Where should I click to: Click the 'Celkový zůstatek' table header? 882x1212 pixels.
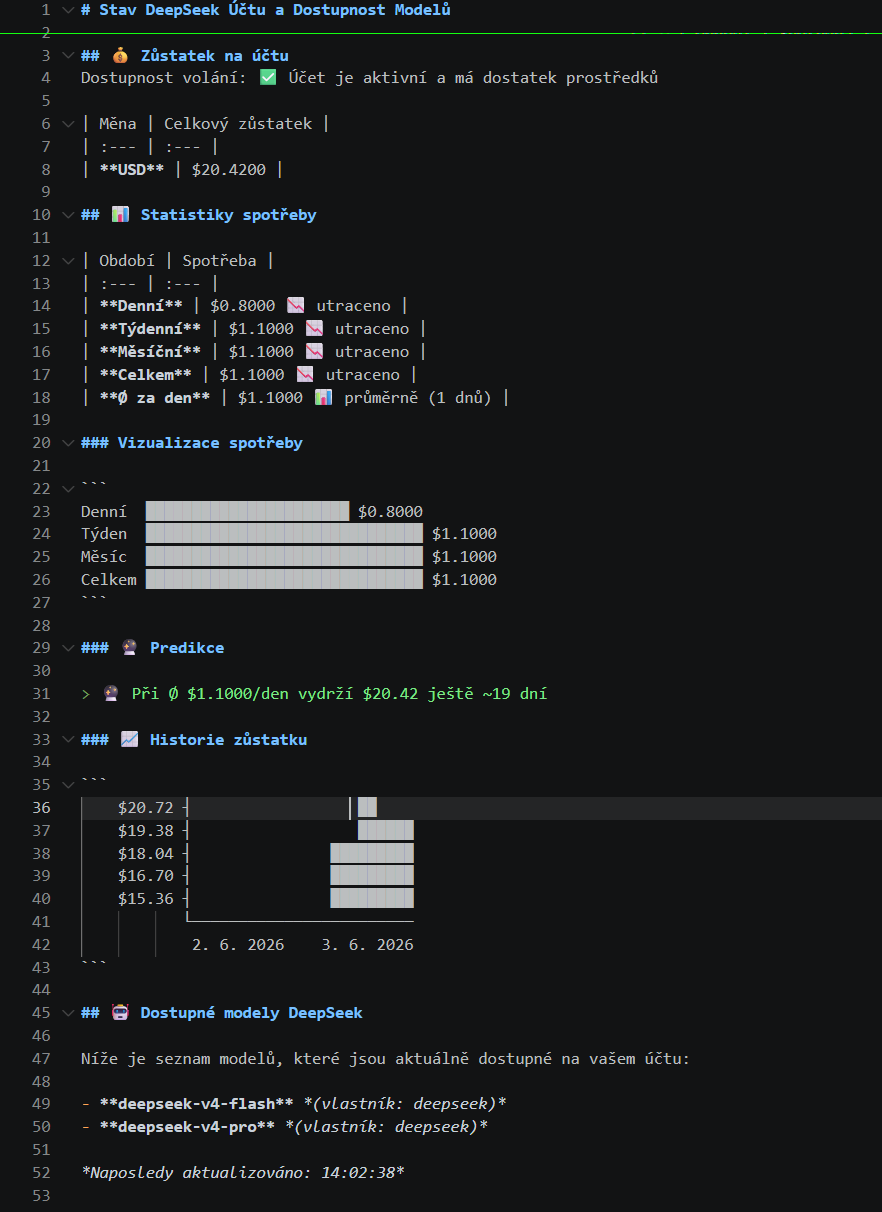pyautogui.click(x=238, y=124)
